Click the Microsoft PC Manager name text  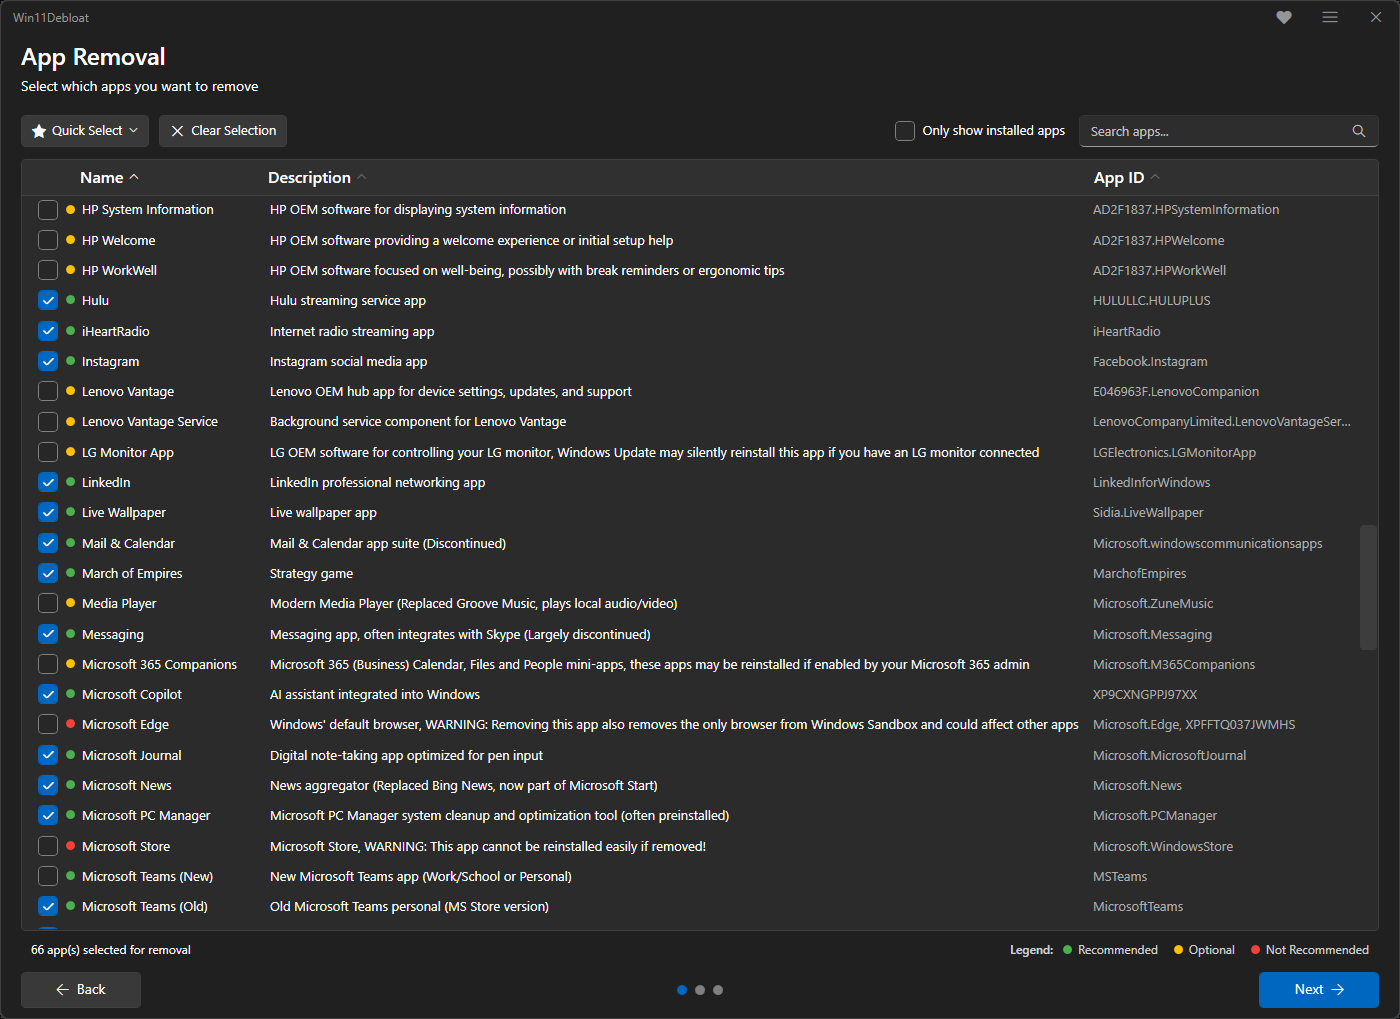(x=146, y=816)
